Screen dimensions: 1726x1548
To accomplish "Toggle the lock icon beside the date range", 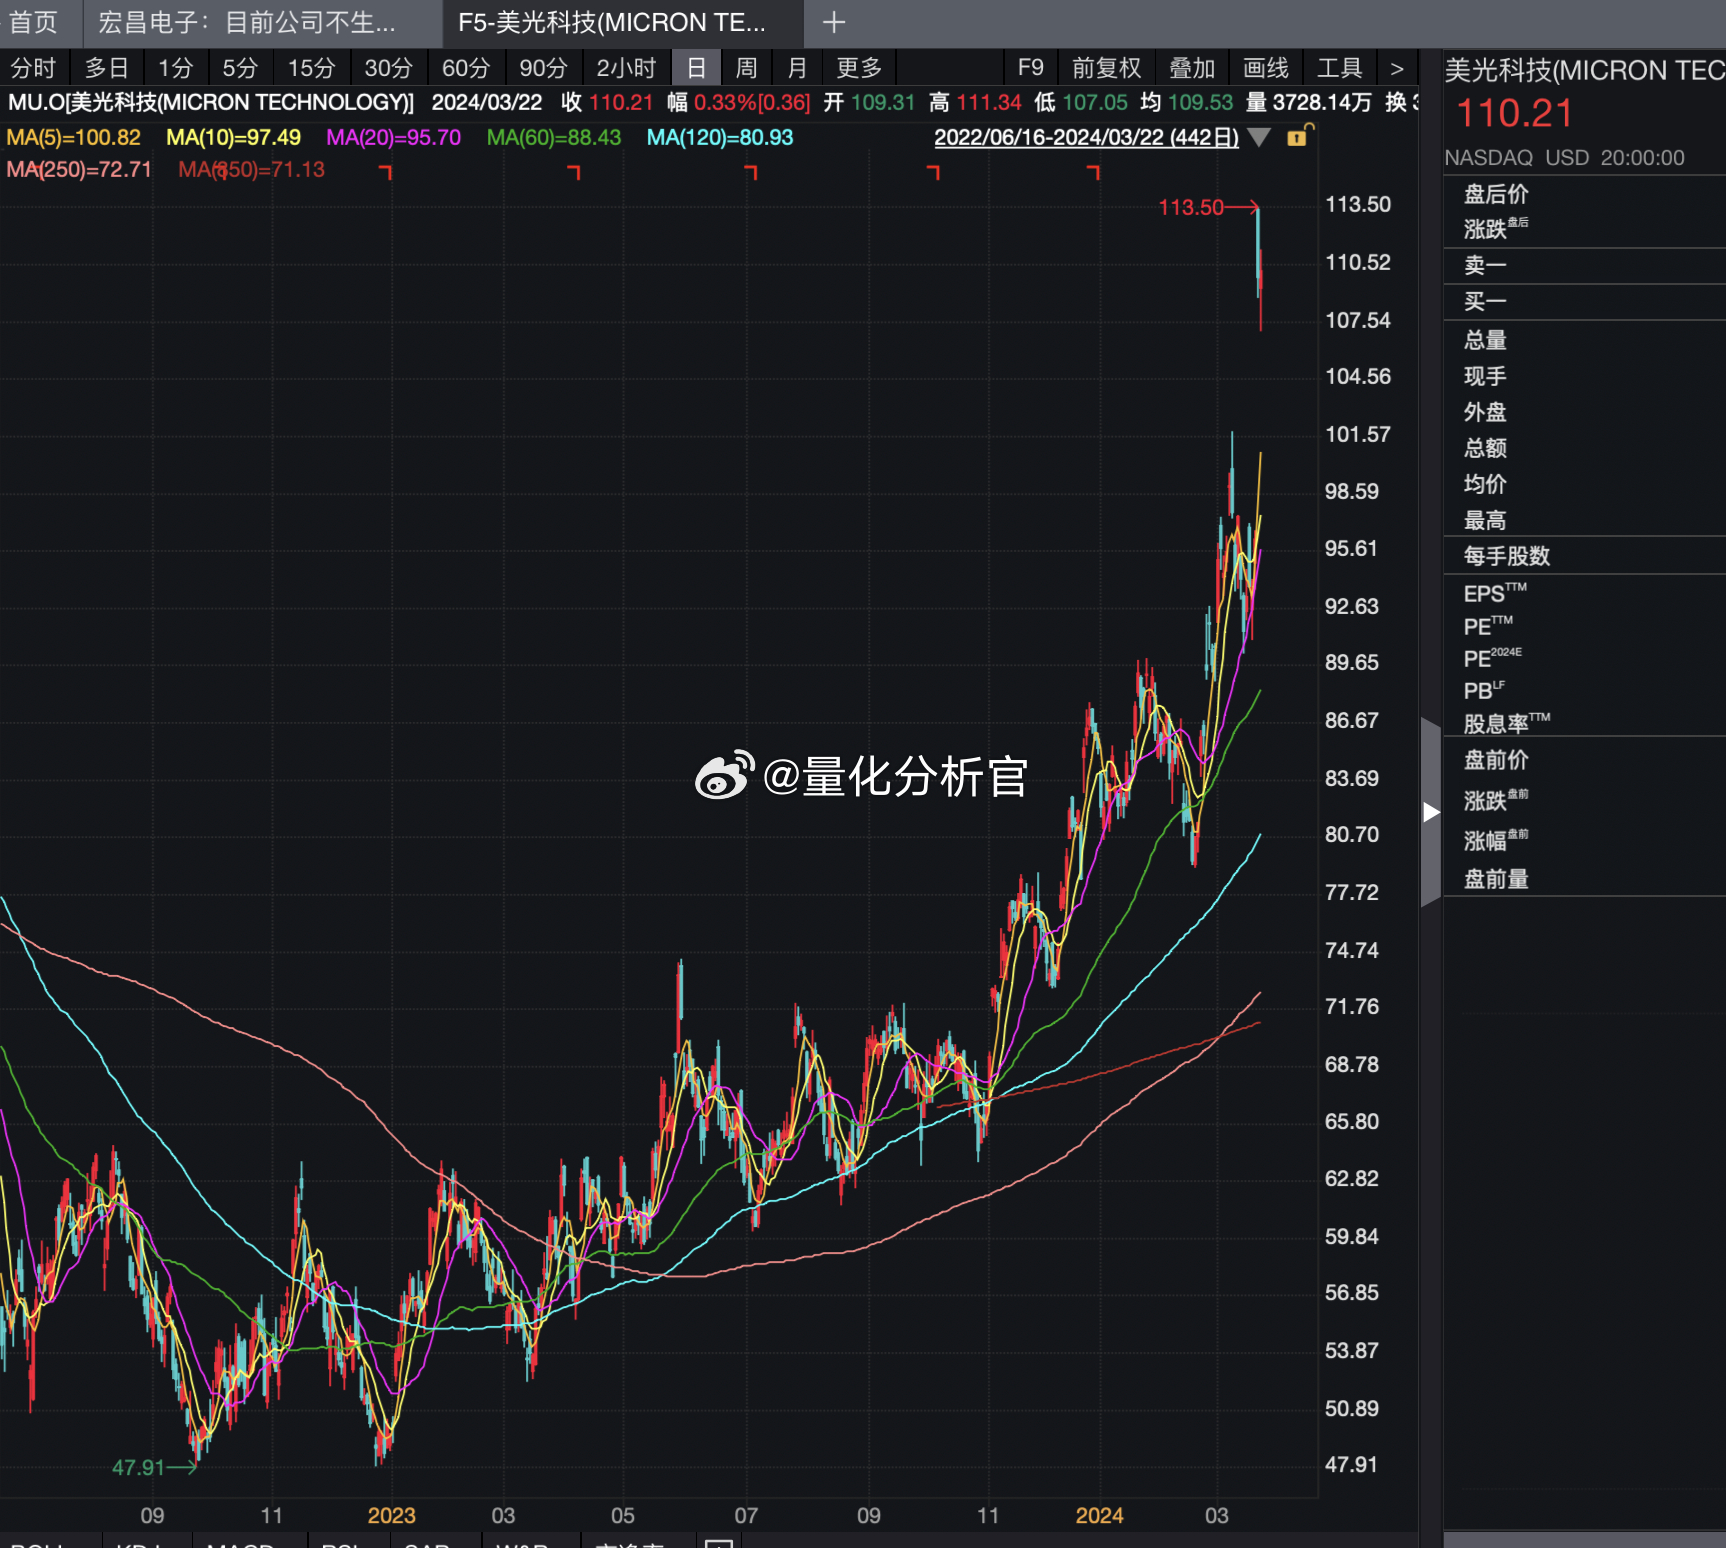I will tap(1299, 136).
